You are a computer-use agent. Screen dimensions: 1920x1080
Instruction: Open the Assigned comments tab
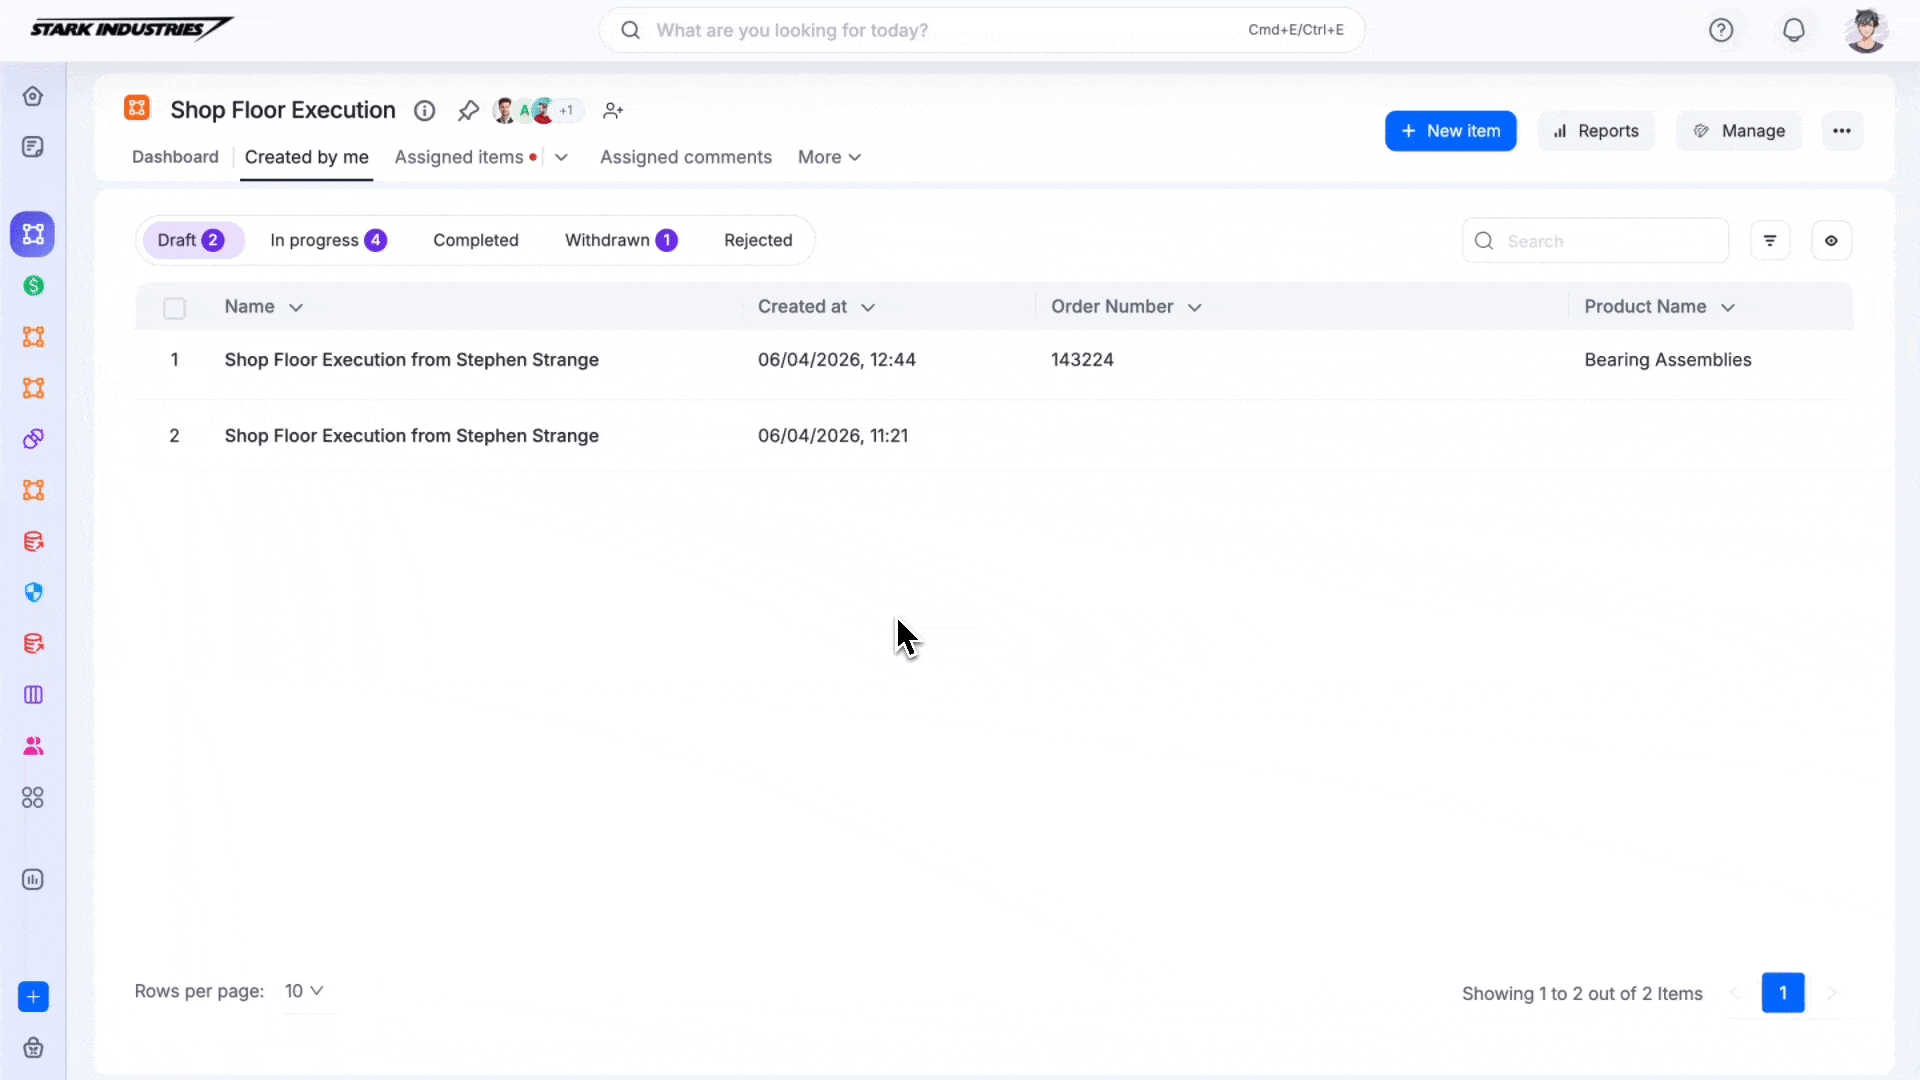tap(686, 157)
